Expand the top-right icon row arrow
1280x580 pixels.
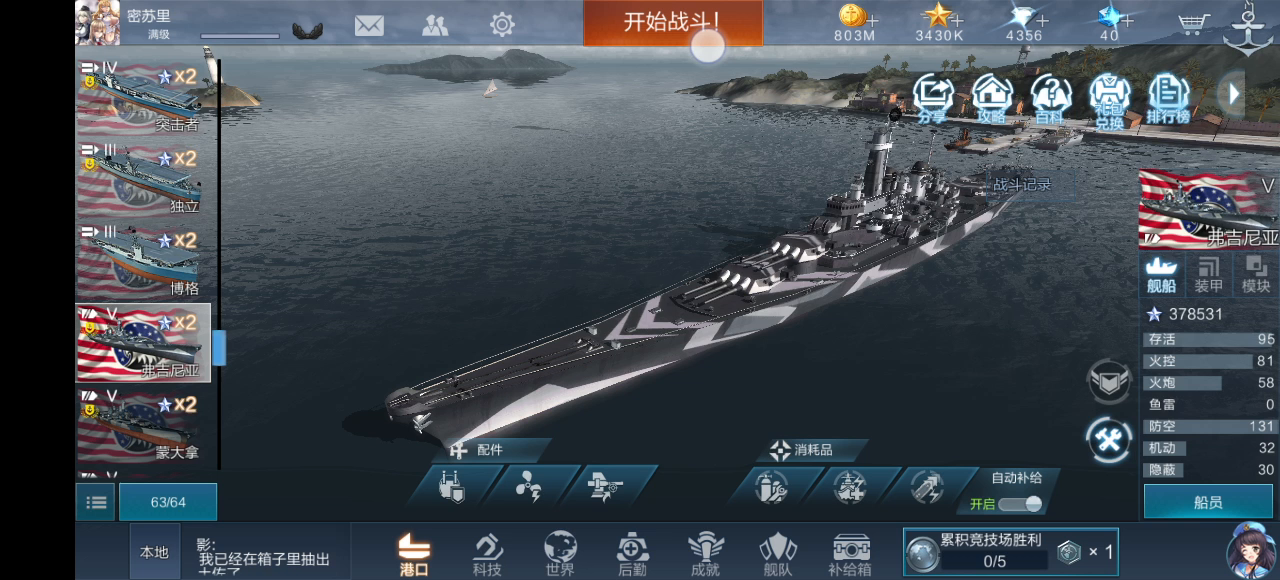point(1233,93)
